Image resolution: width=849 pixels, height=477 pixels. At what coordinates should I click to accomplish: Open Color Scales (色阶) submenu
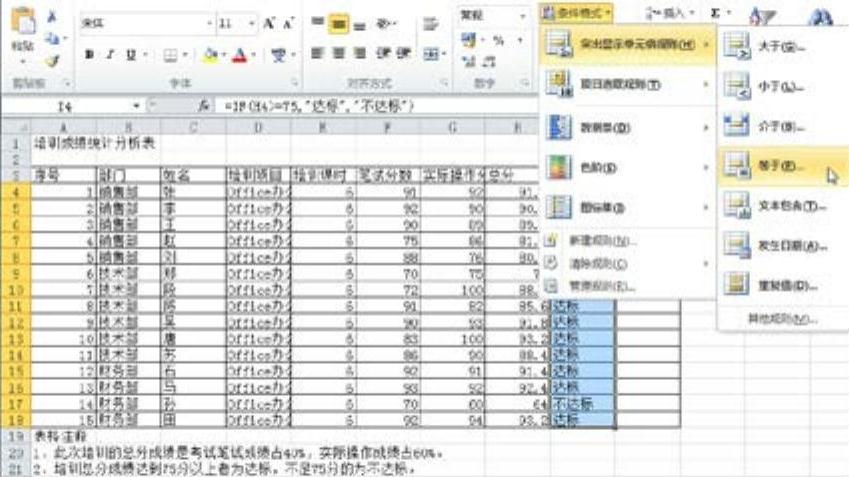pyautogui.click(x=628, y=167)
